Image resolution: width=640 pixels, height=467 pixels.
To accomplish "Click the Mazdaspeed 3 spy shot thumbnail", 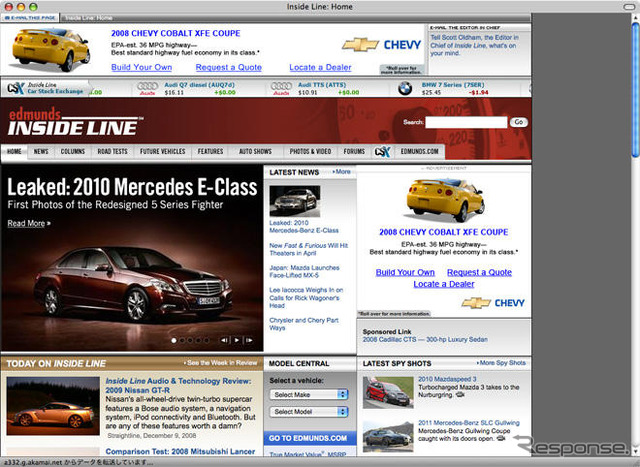I will pyautogui.click(x=388, y=392).
